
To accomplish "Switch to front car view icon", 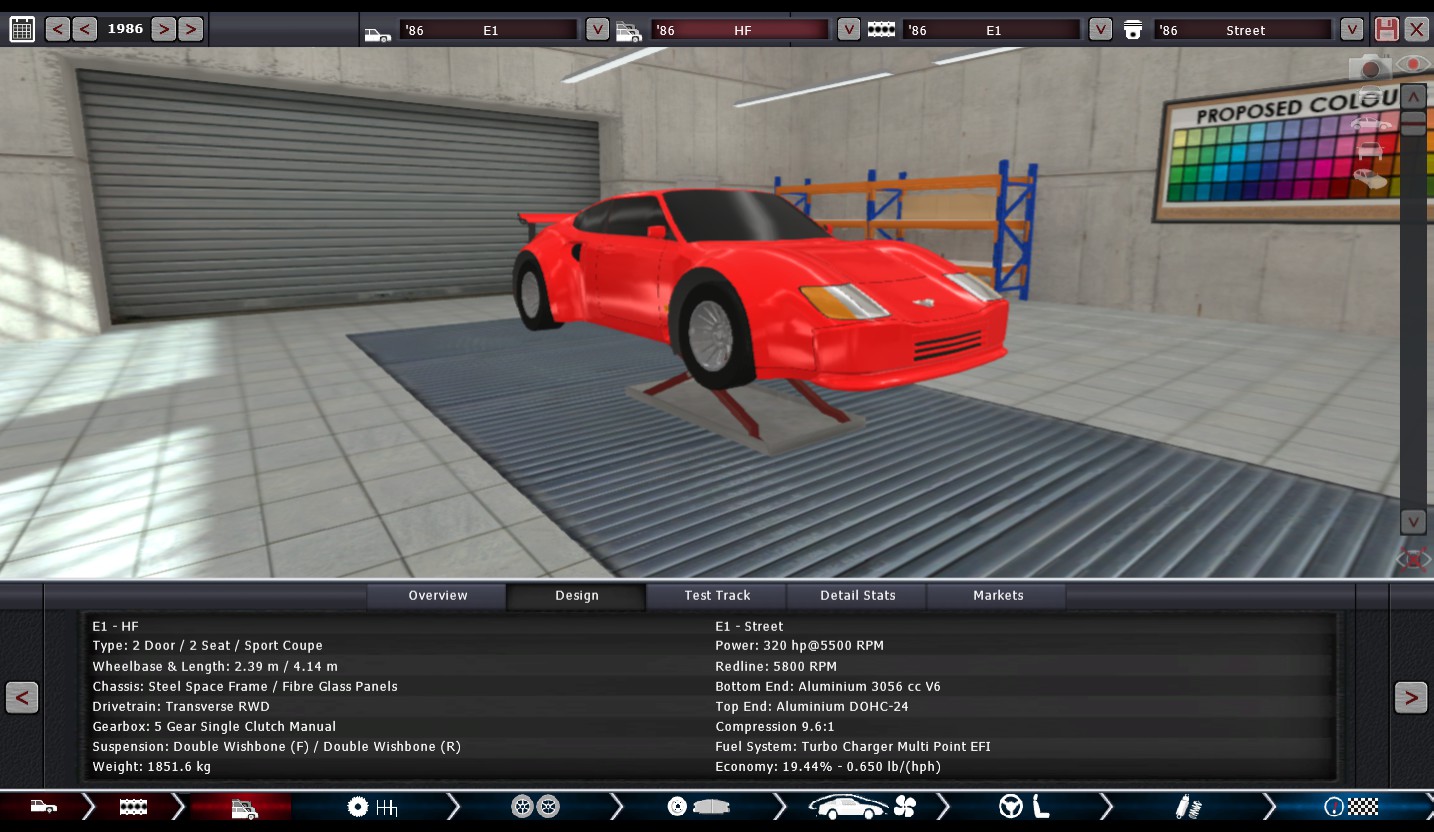I will (x=1370, y=151).
